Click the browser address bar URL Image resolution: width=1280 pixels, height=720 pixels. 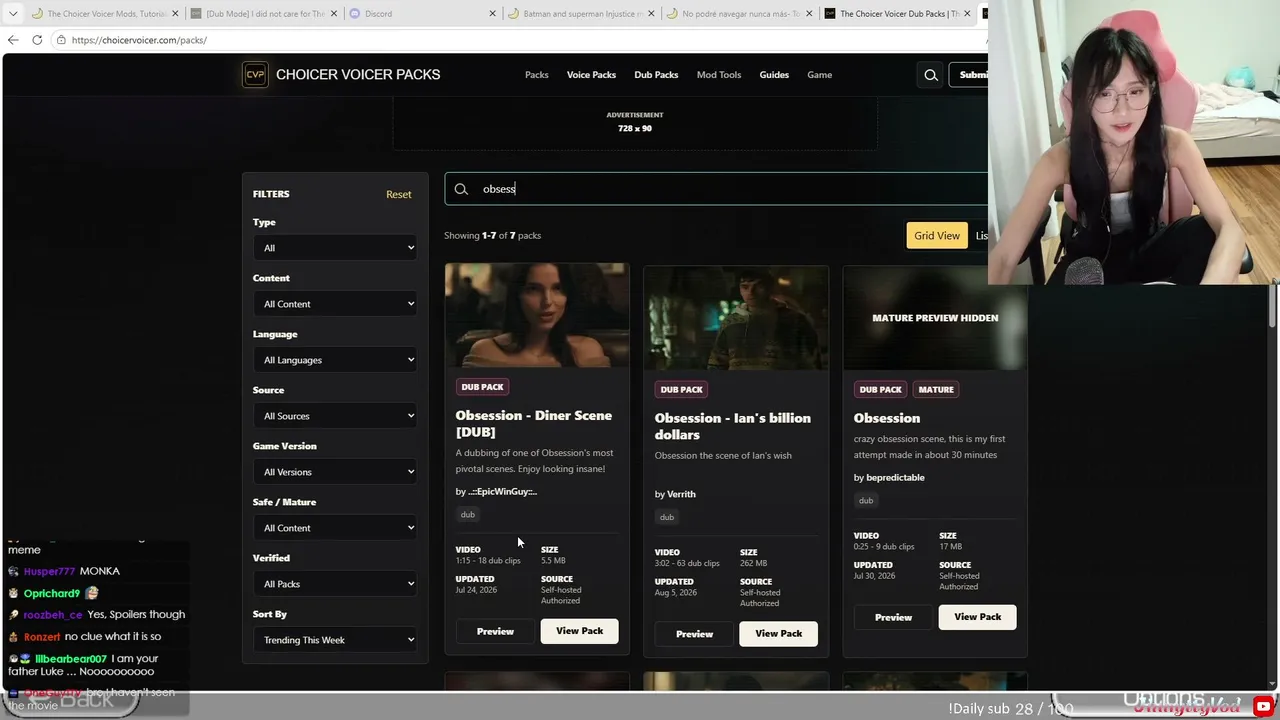pos(139,40)
